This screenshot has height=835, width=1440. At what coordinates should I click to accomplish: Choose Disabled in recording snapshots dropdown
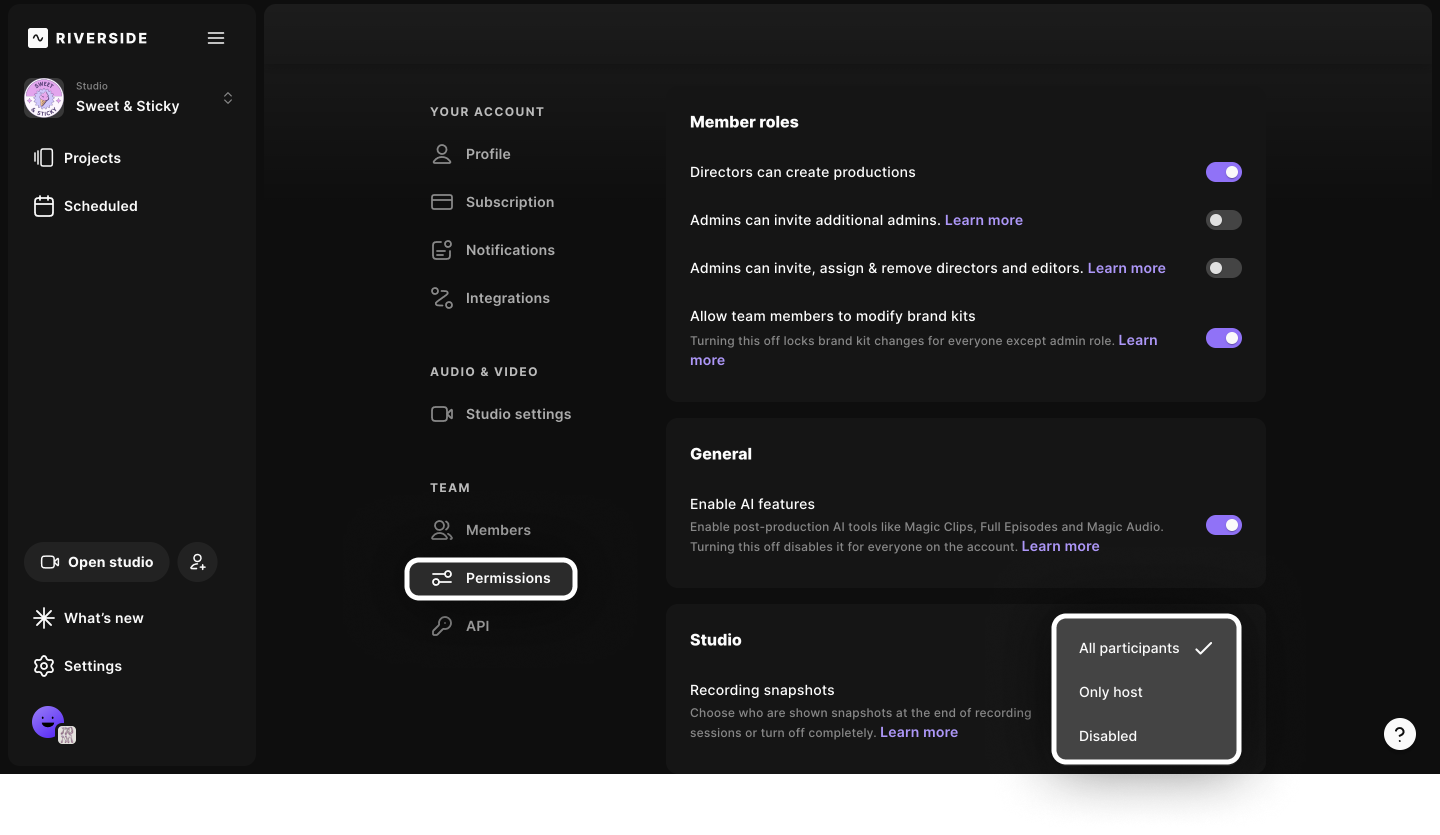coord(1107,736)
